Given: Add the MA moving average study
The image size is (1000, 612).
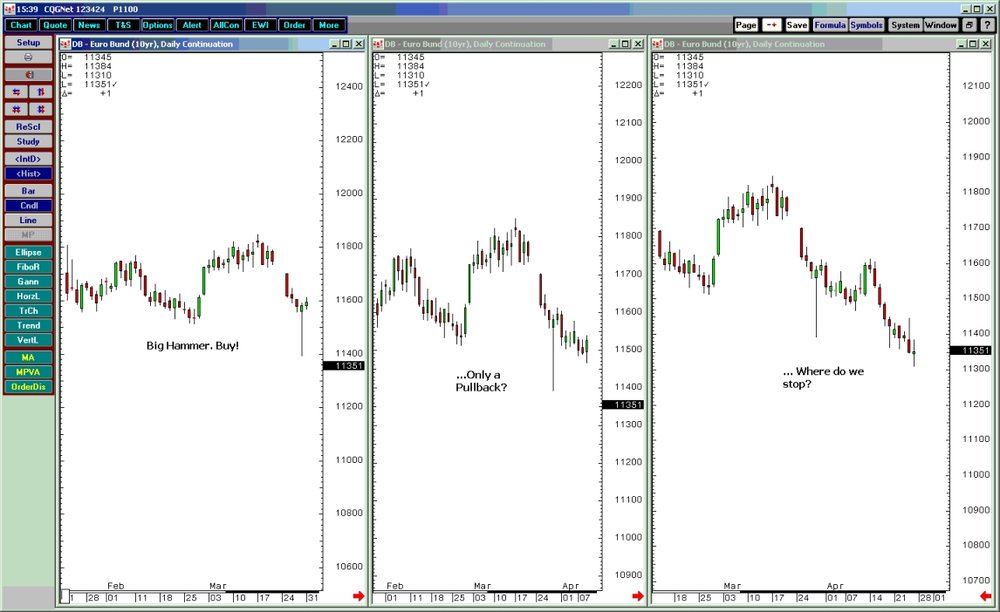Looking at the screenshot, I should click(x=28, y=357).
